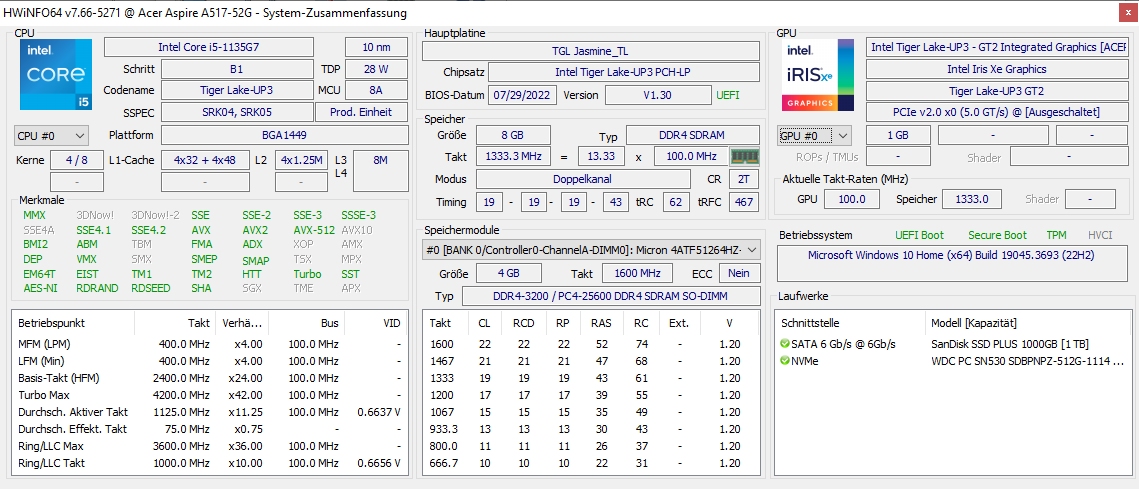Close the System-Zusammenfassung window
Viewport: 1139px width, 489px height.
coord(1125,13)
